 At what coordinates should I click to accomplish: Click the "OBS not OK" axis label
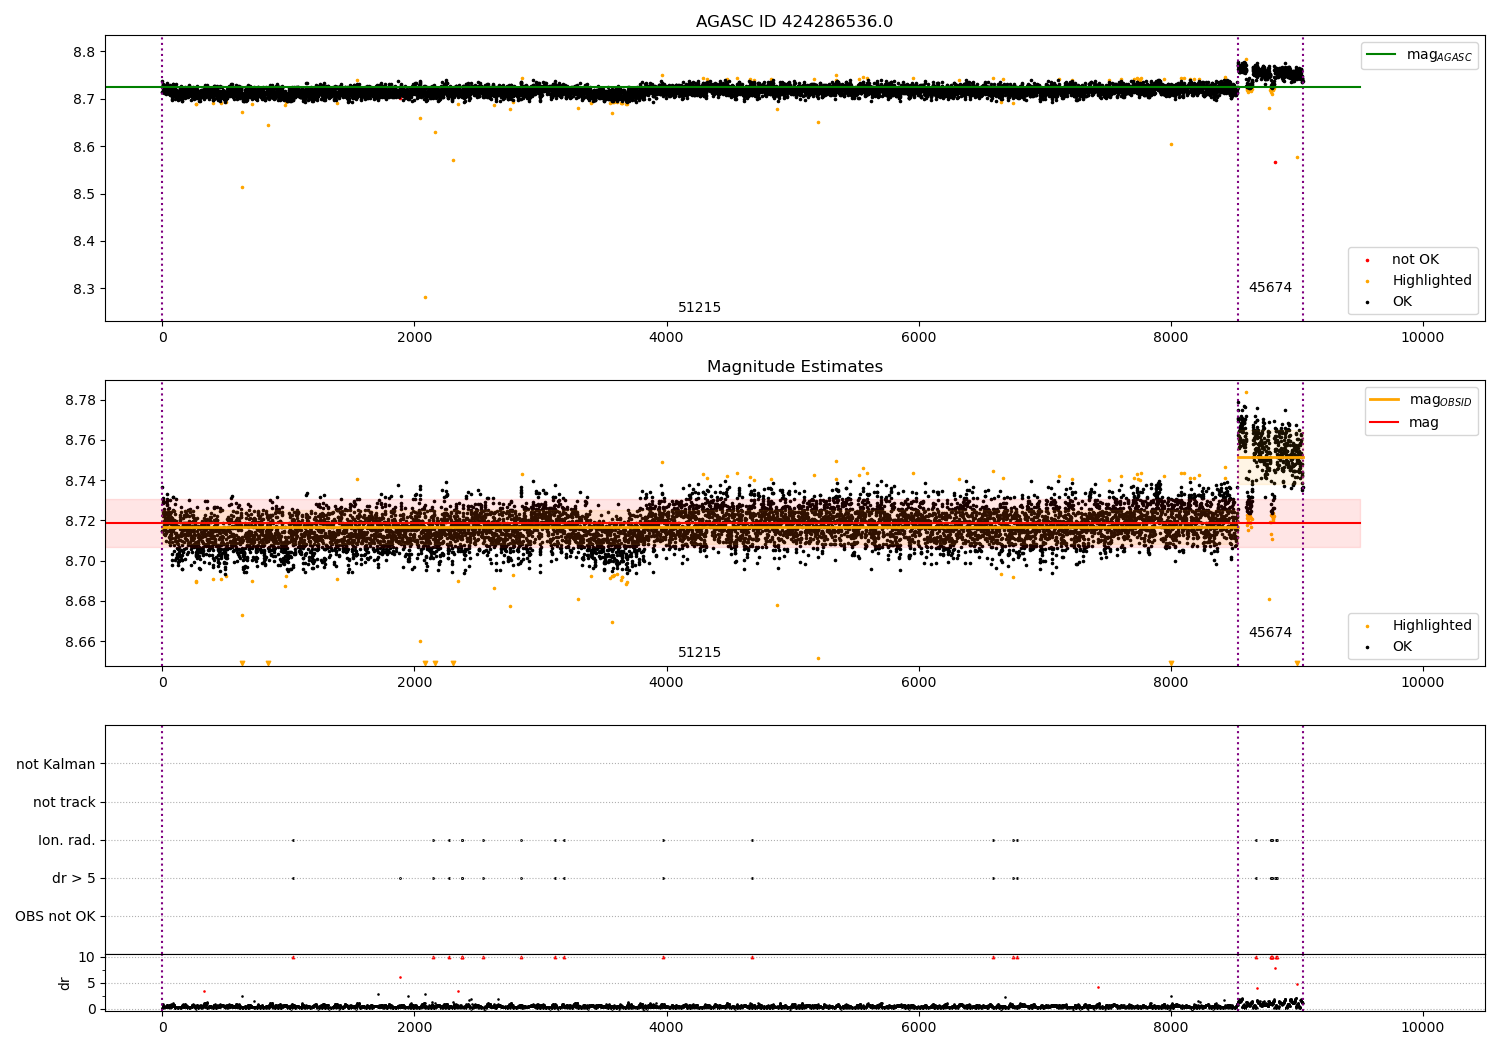[55, 916]
